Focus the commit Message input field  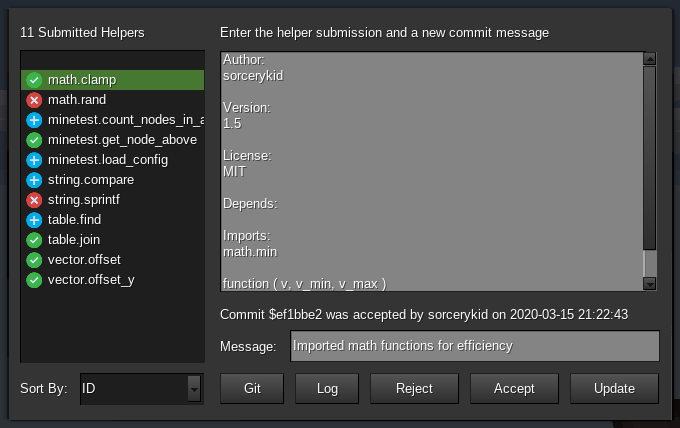[474, 346]
